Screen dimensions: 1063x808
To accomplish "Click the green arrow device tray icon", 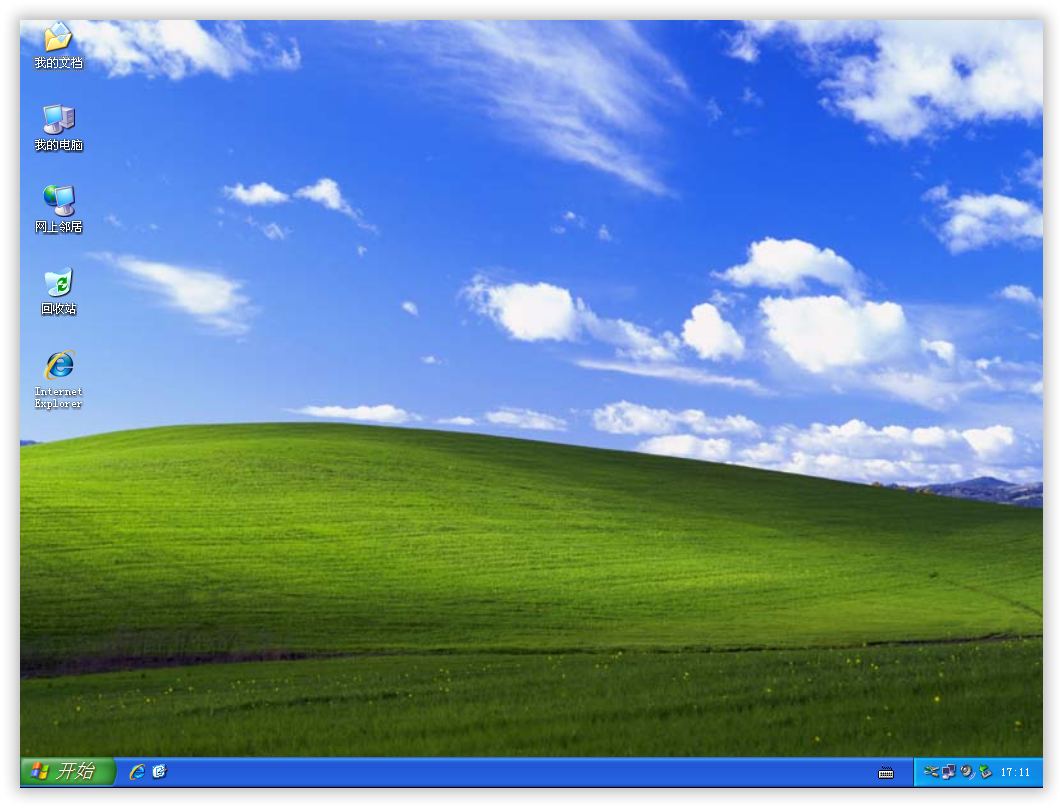I will pos(985,771).
